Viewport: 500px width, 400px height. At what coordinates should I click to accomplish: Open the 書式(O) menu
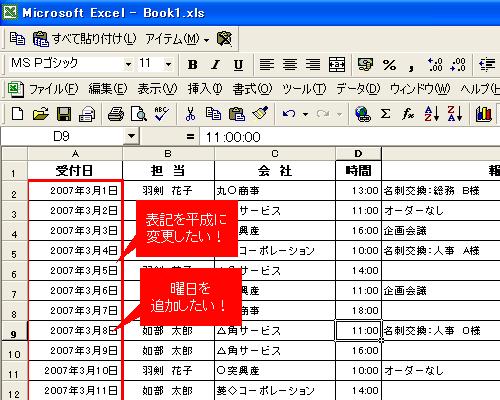point(252,89)
